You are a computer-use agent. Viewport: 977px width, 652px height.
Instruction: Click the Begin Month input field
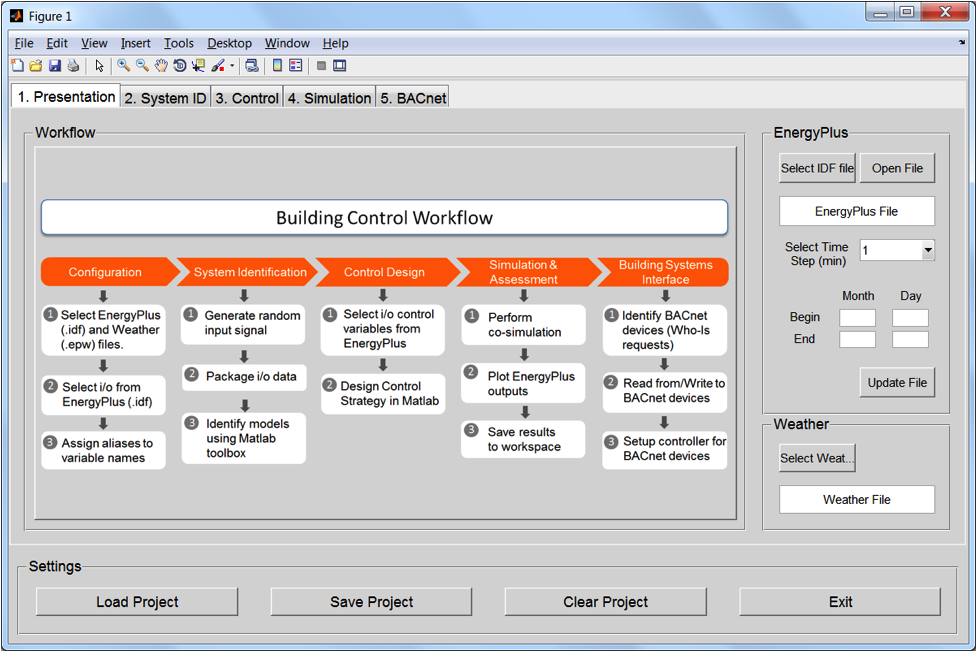(x=857, y=318)
